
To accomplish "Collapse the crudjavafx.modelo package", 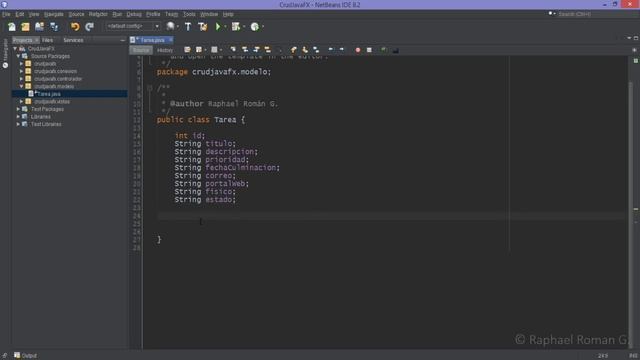I will (x=22, y=86).
